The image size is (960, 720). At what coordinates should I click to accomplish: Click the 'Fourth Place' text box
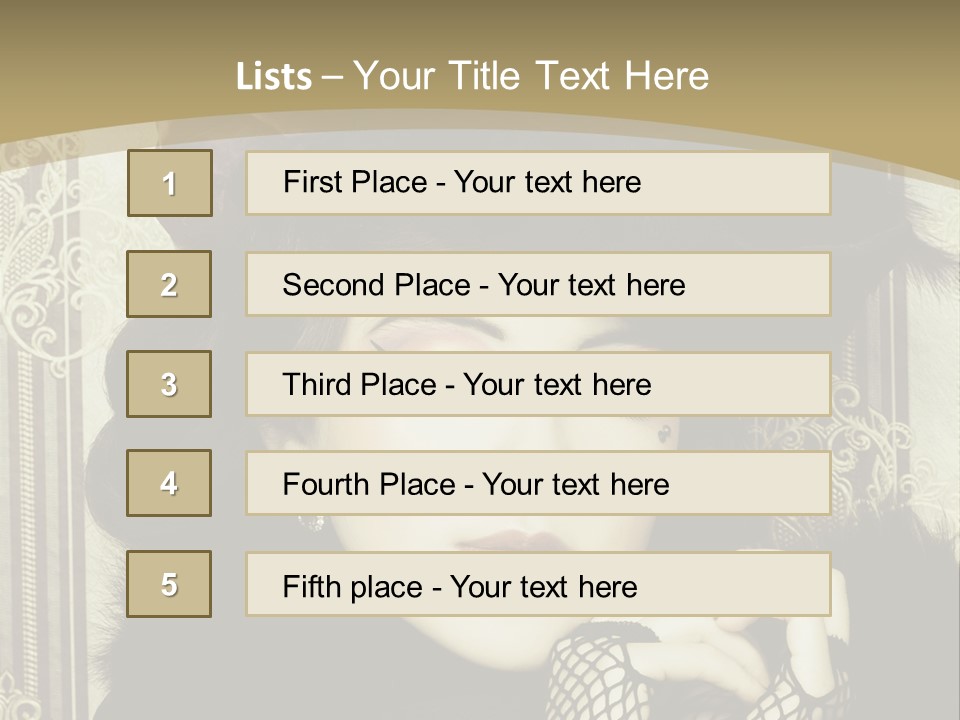pos(538,484)
